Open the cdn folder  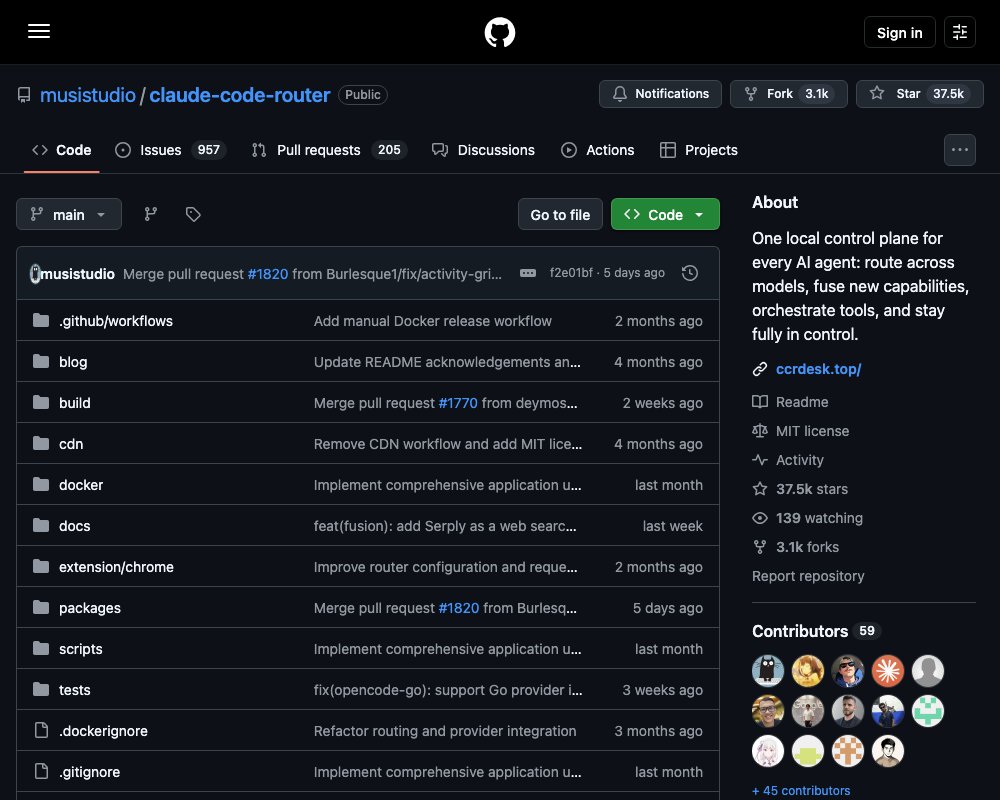[x=71, y=444]
